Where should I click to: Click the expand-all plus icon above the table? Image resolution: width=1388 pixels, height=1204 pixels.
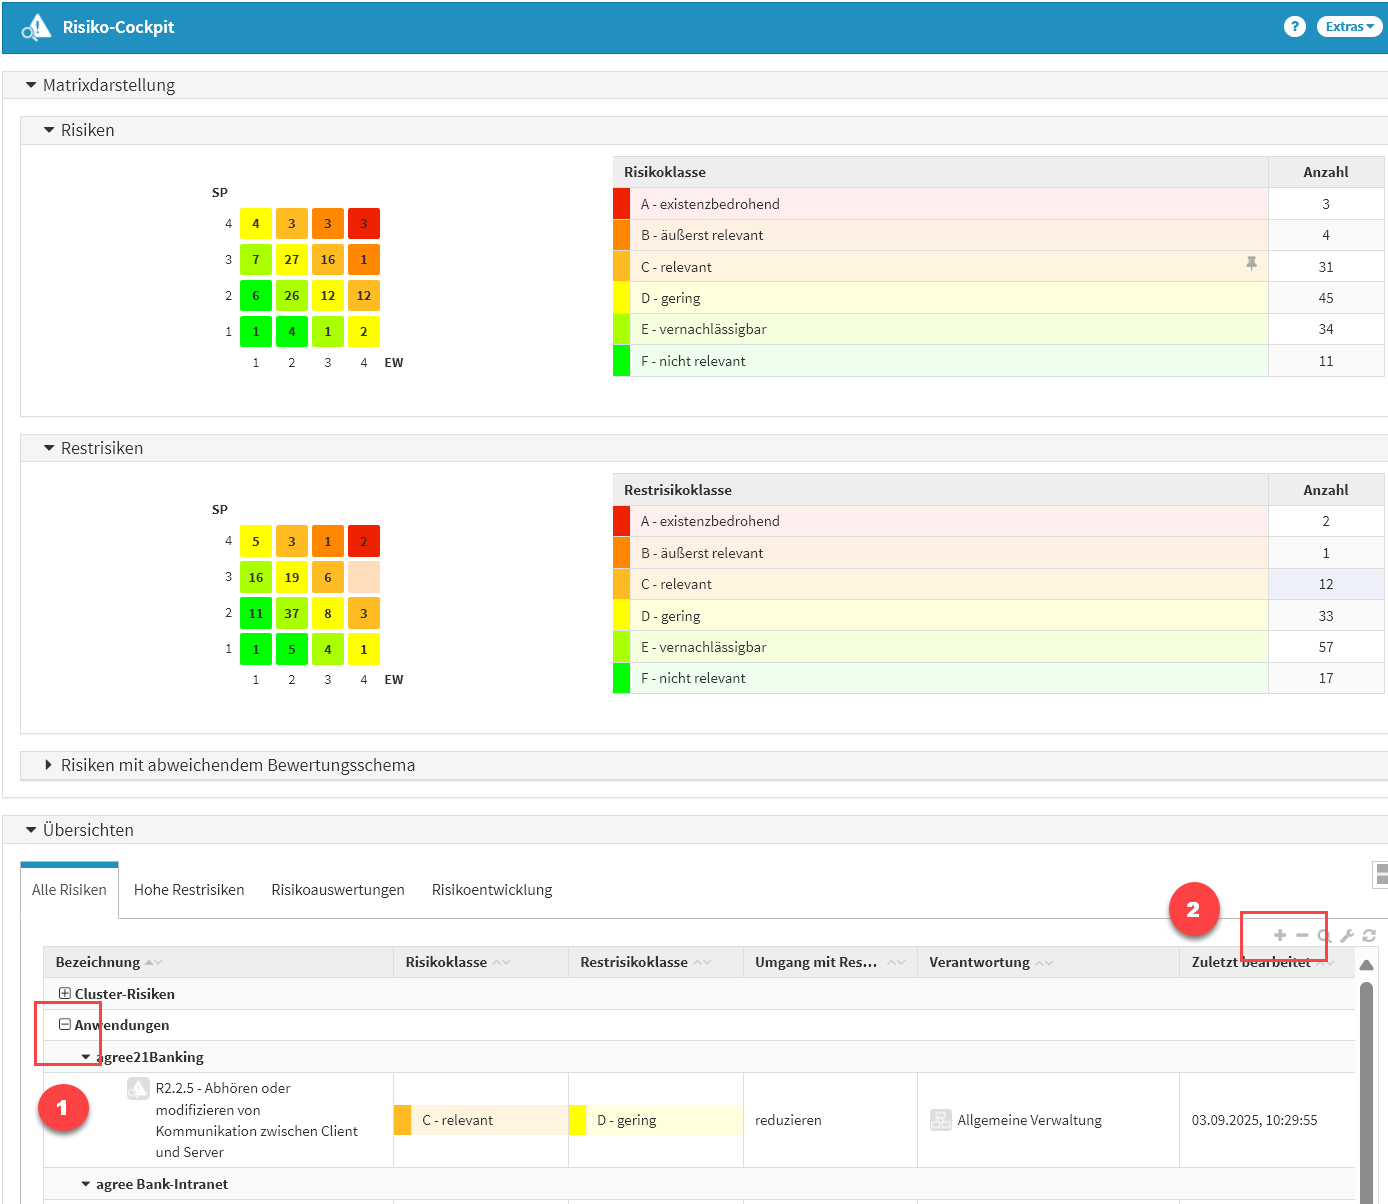[1280, 936]
